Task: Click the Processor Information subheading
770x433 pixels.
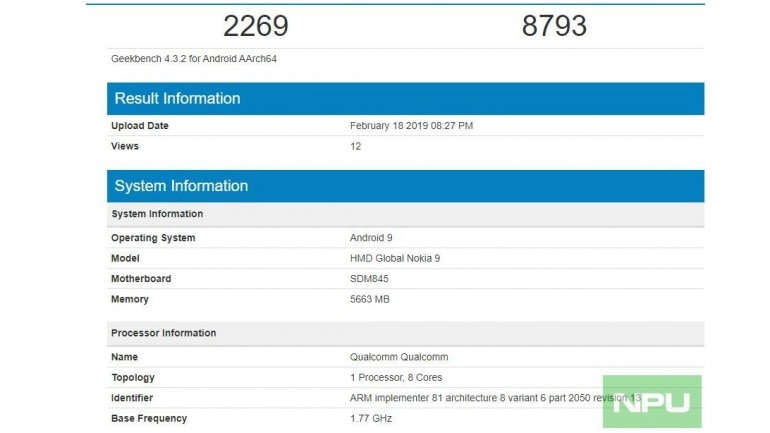Action: click(x=163, y=333)
